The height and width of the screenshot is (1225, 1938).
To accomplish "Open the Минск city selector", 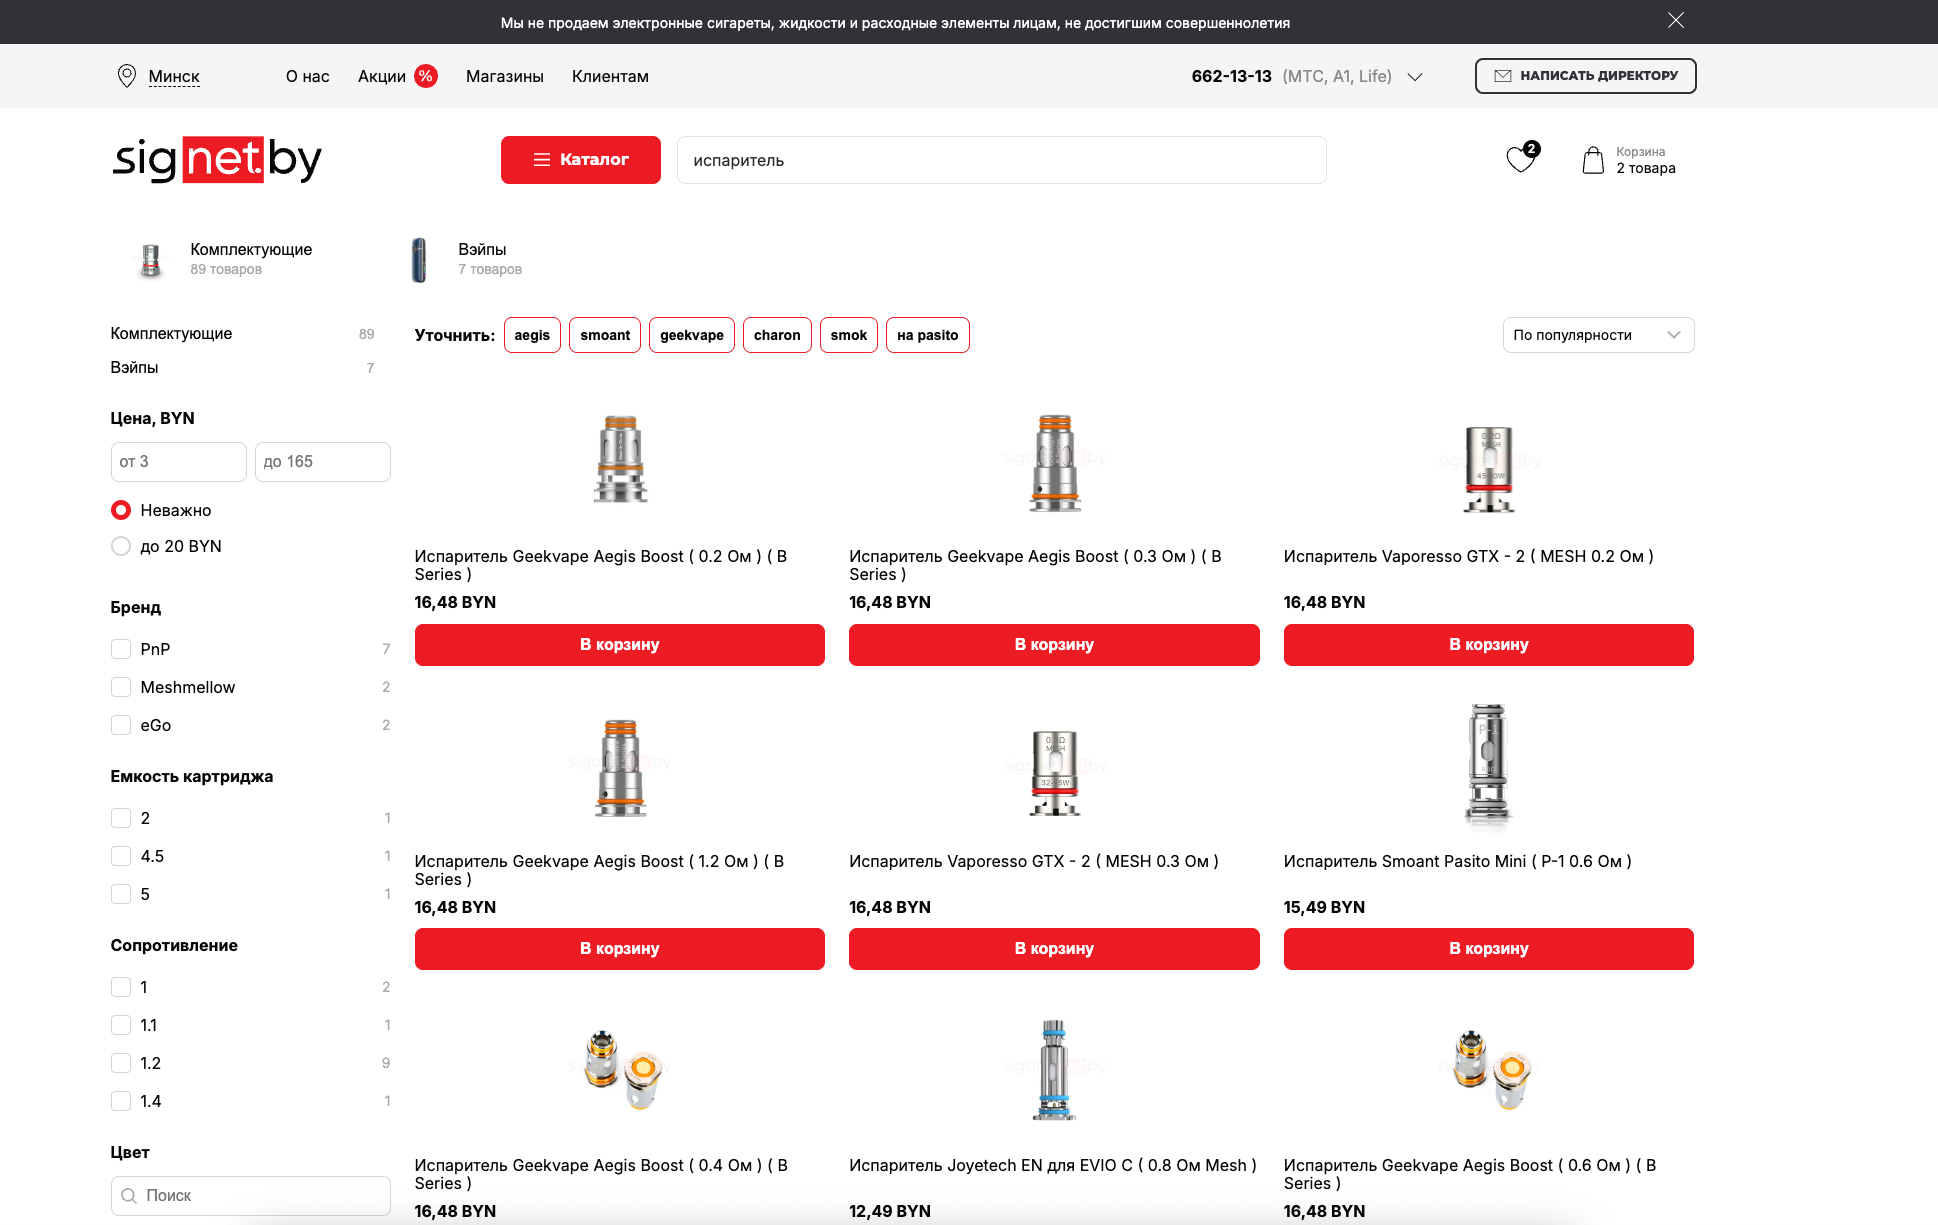I will pos(174,76).
